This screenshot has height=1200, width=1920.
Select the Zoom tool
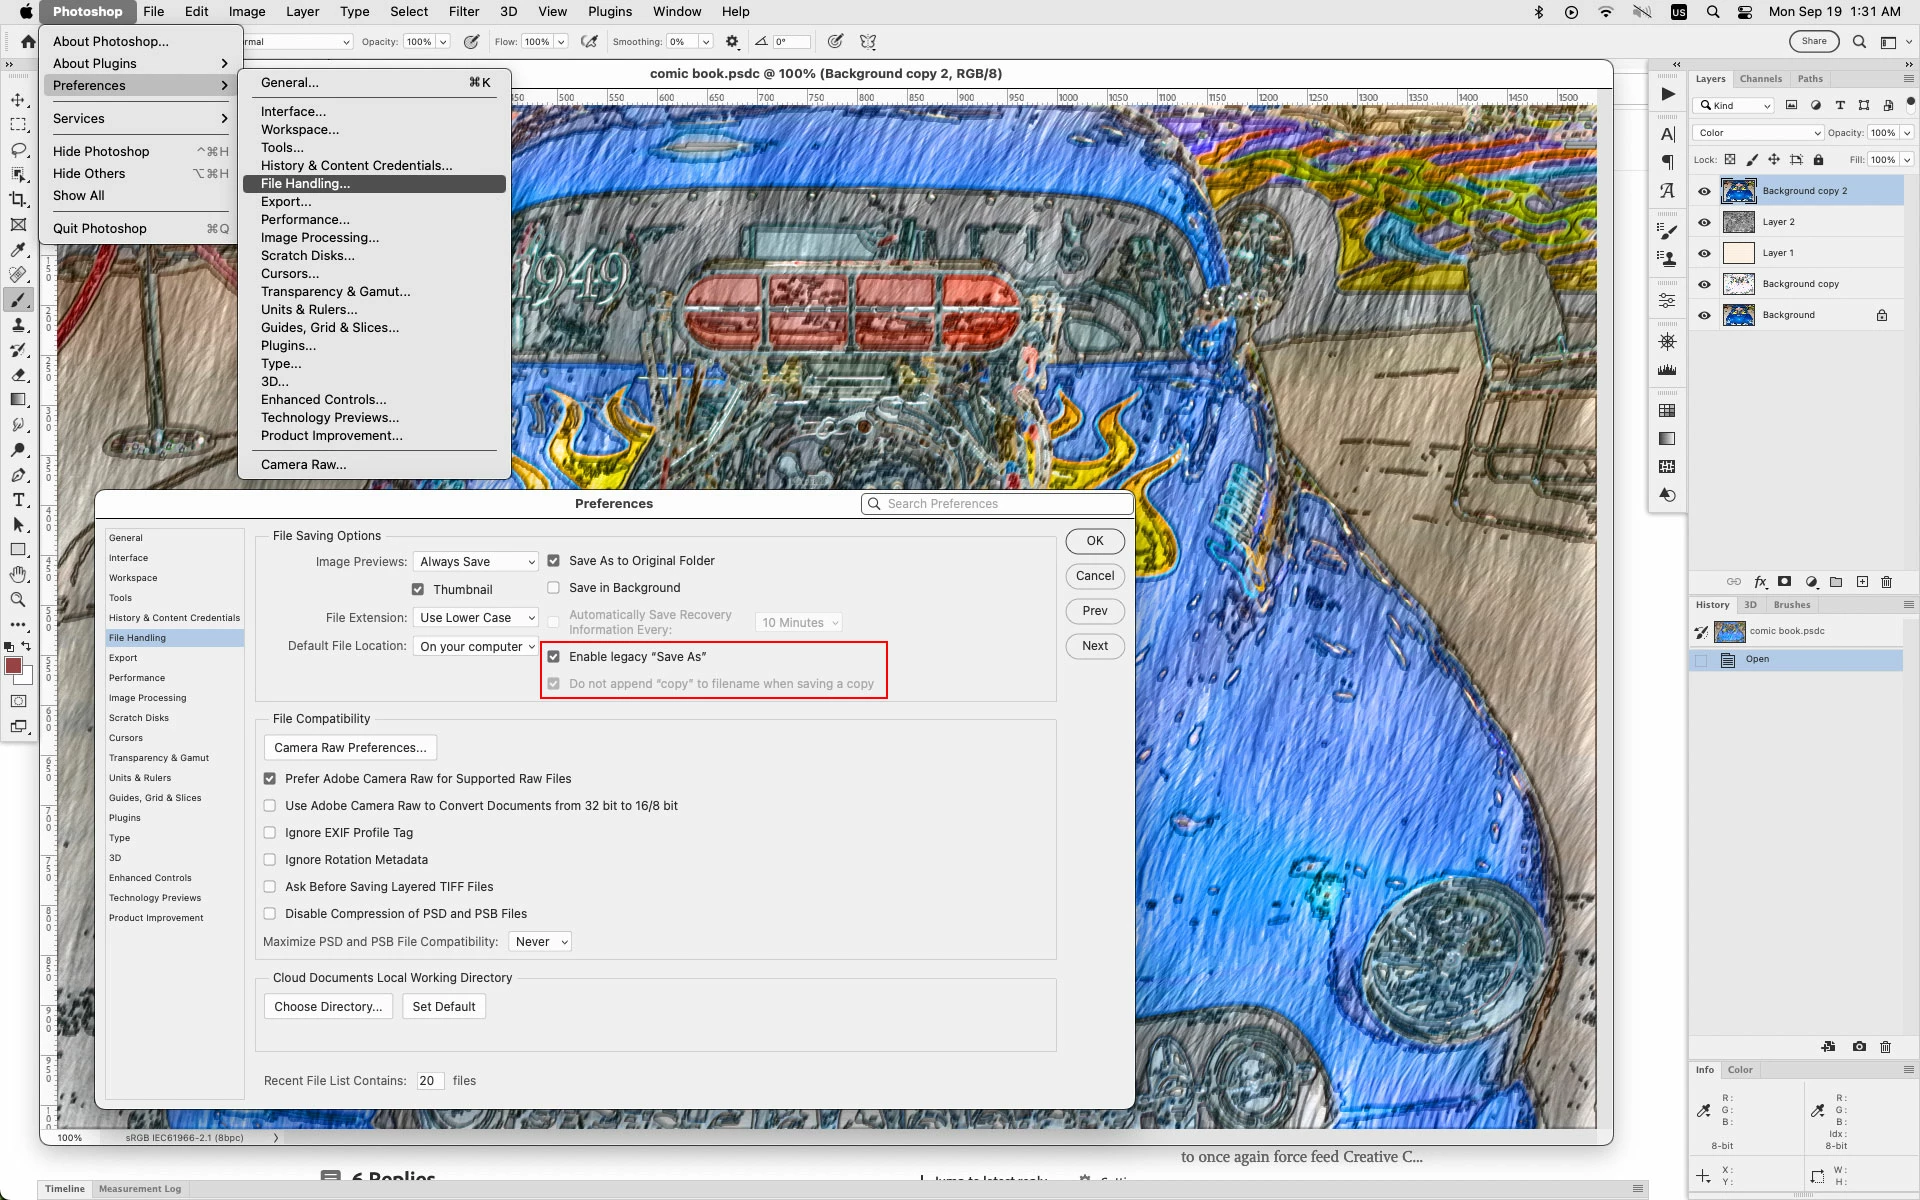[18, 600]
